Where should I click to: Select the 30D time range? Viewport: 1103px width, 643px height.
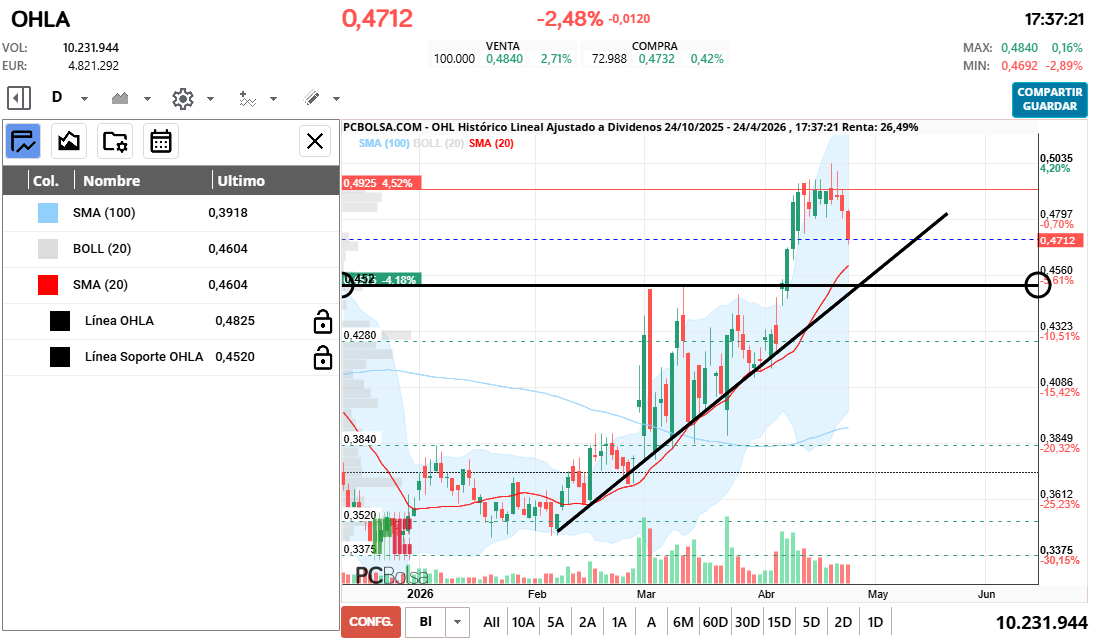(x=747, y=623)
